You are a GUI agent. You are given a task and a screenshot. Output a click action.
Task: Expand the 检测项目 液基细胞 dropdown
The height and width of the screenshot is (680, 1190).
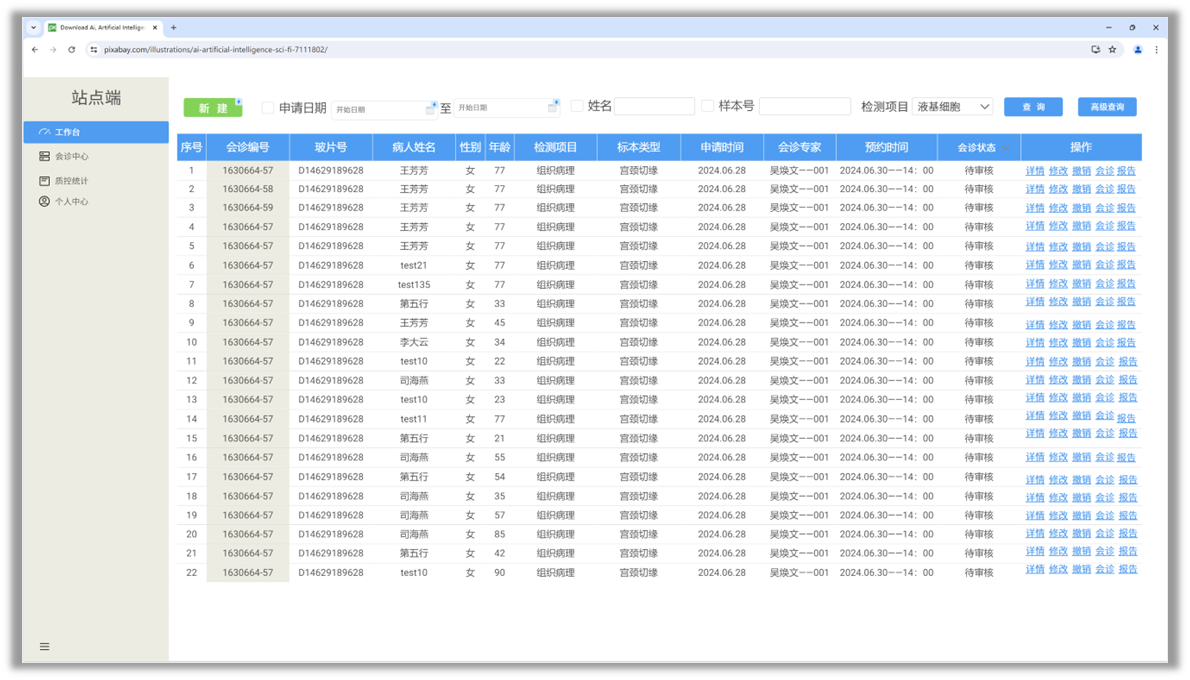pos(953,107)
